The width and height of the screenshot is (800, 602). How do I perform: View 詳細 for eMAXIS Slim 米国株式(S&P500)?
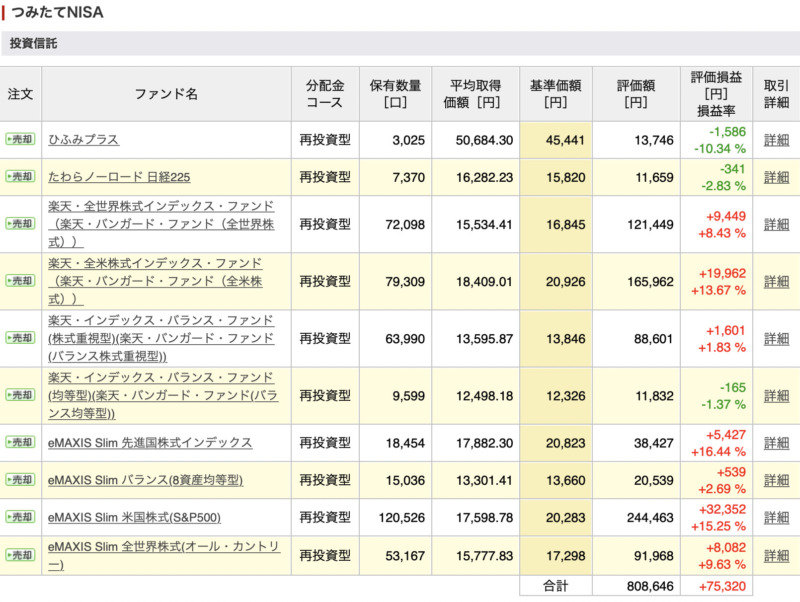click(x=776, y=517)
